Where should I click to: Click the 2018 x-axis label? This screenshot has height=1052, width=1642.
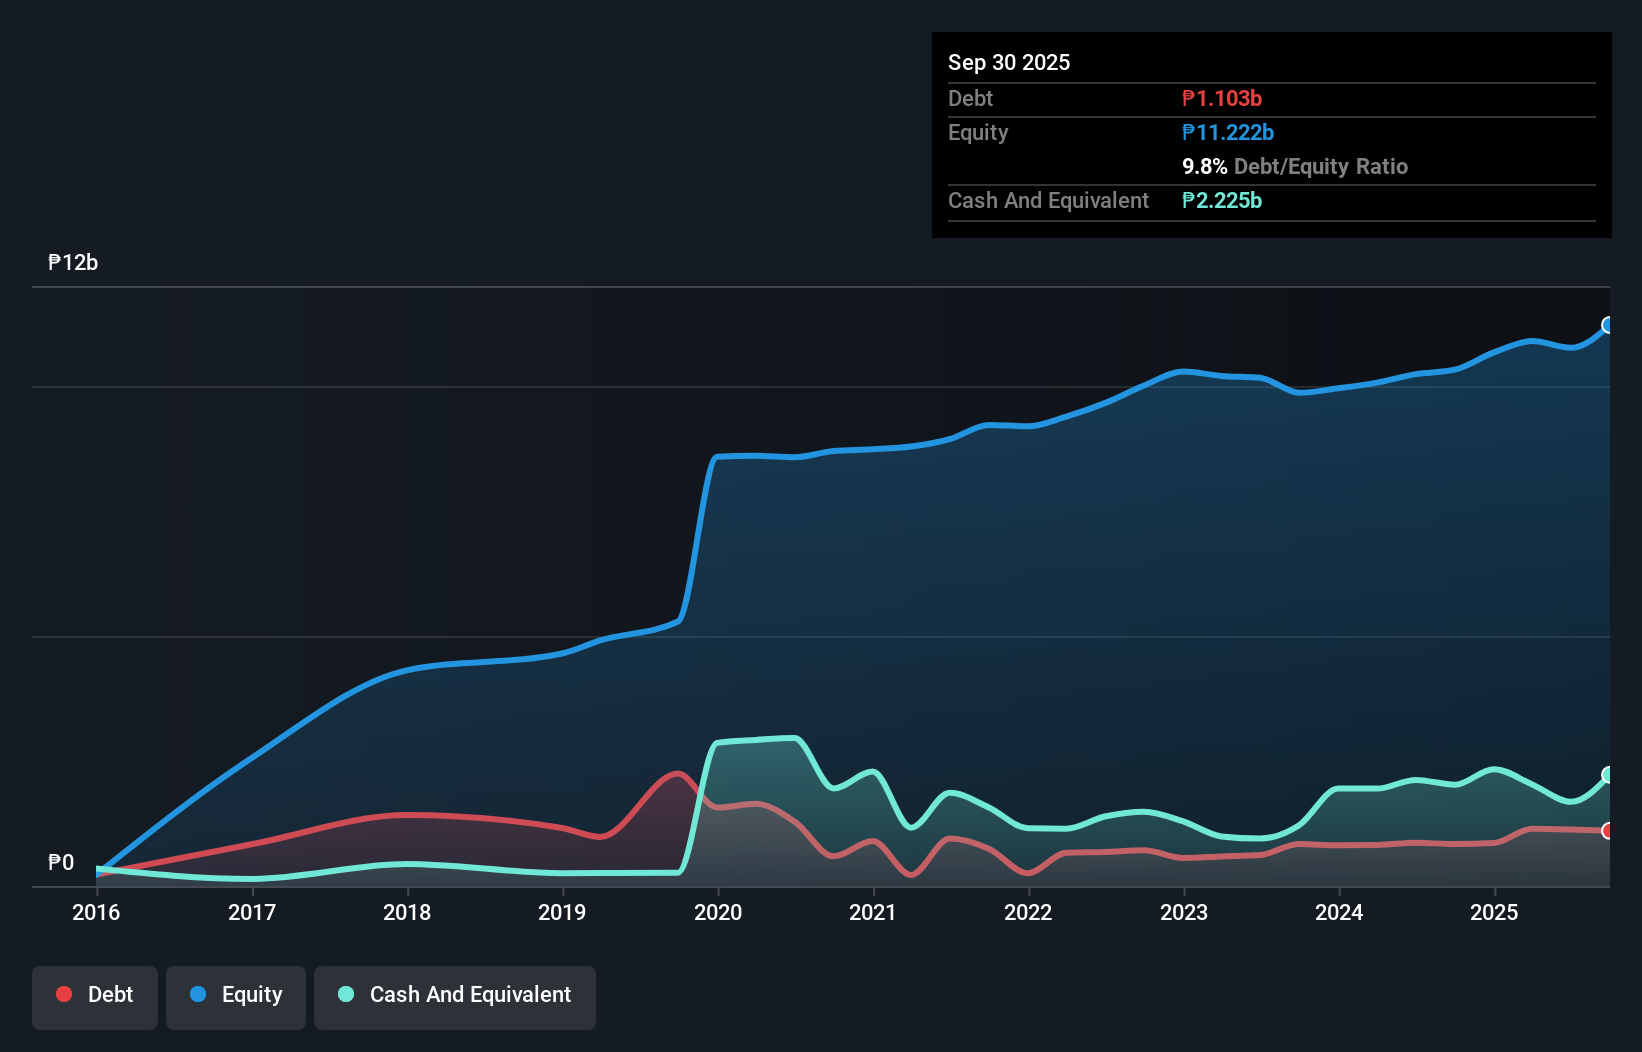(x=407, y=912)
